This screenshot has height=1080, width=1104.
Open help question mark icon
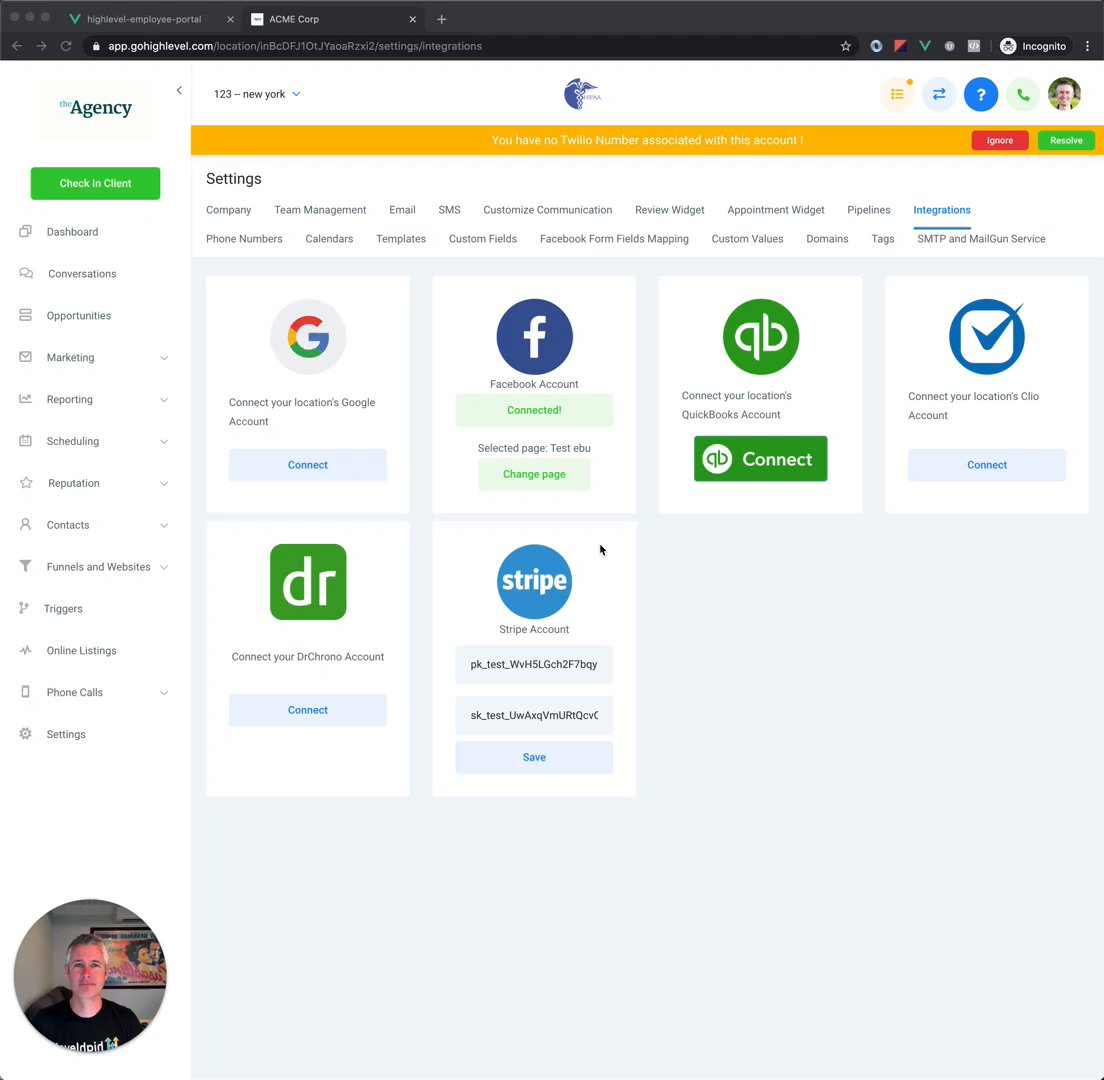[x=981, y=94]
